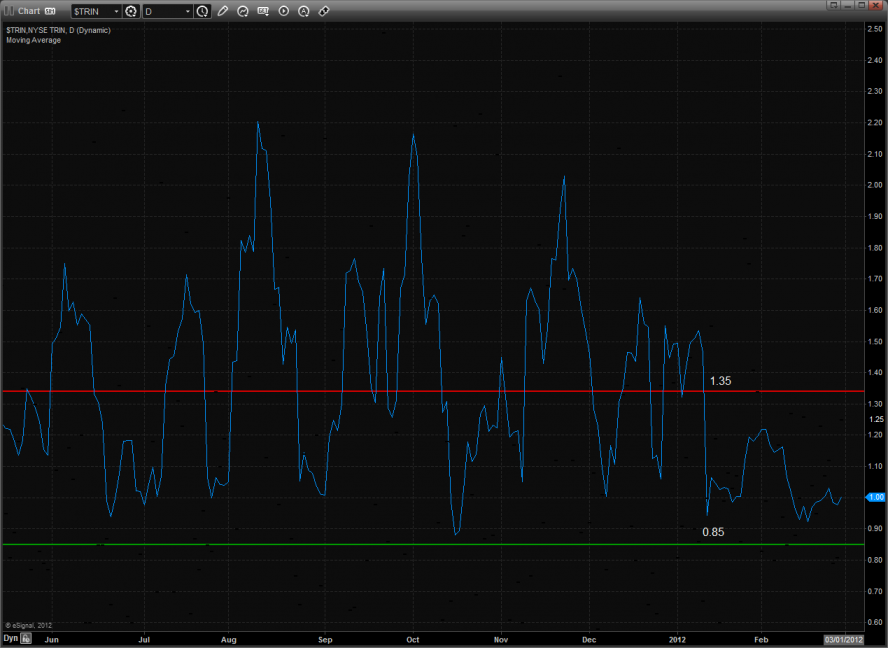Toggle the Dyn dynamic mode label

coord(10,637)
